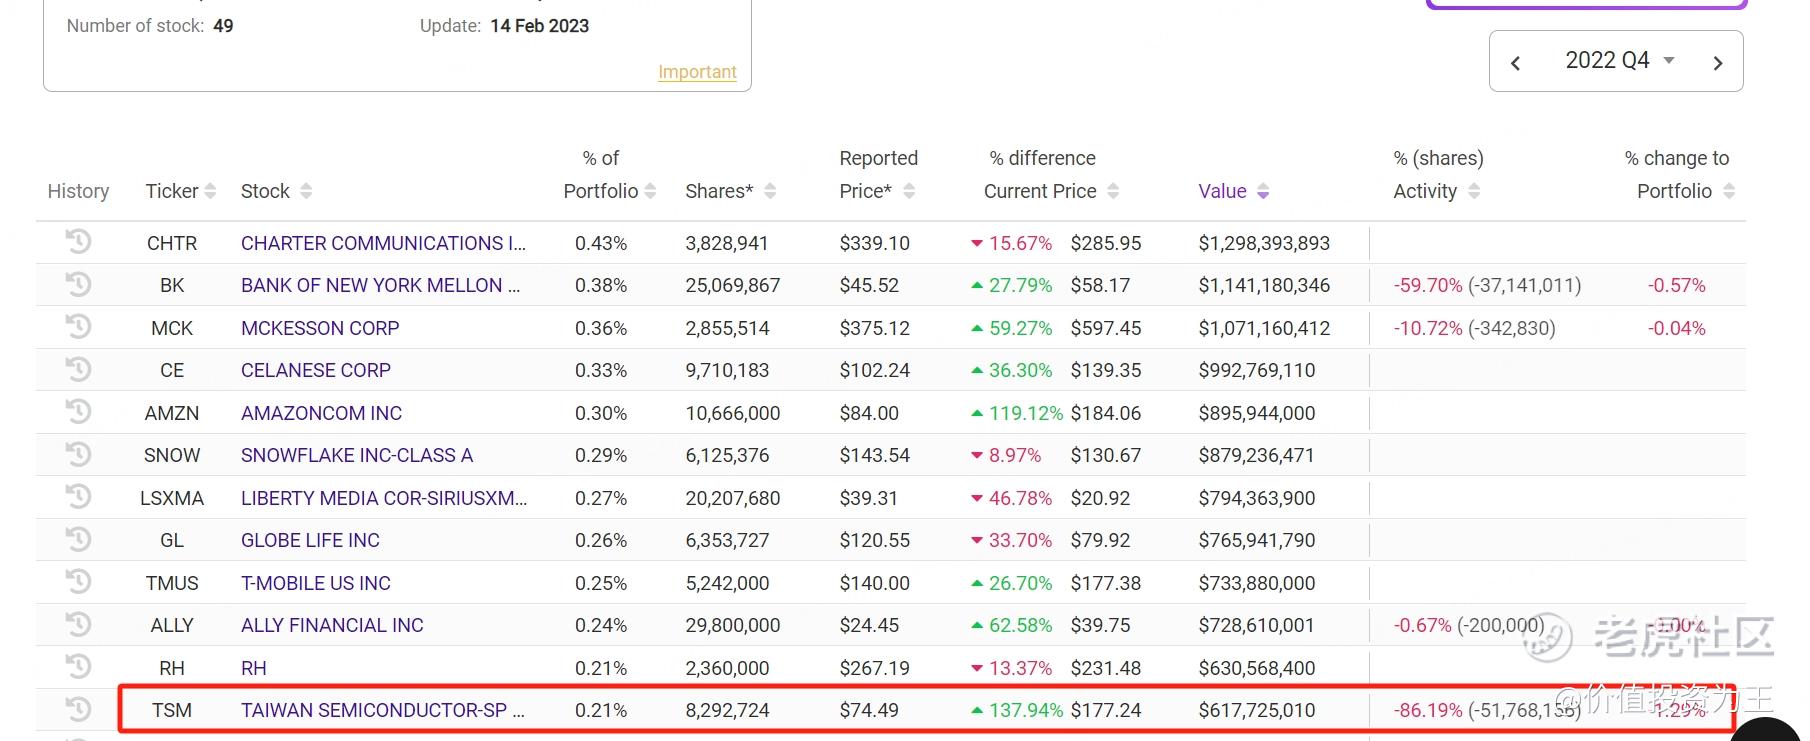The image size is (1810, 741).
Task: Open CELANESE CORP stock link
Action: click(x=316, y=370)
